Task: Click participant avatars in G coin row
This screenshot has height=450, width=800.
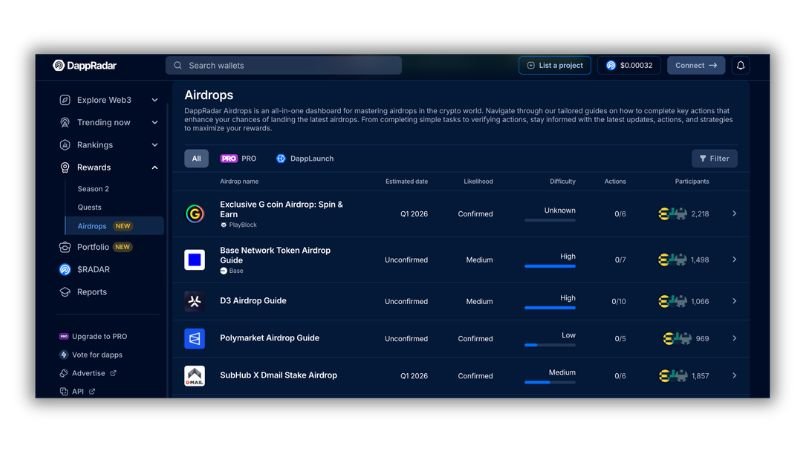Action: (672, 214)
